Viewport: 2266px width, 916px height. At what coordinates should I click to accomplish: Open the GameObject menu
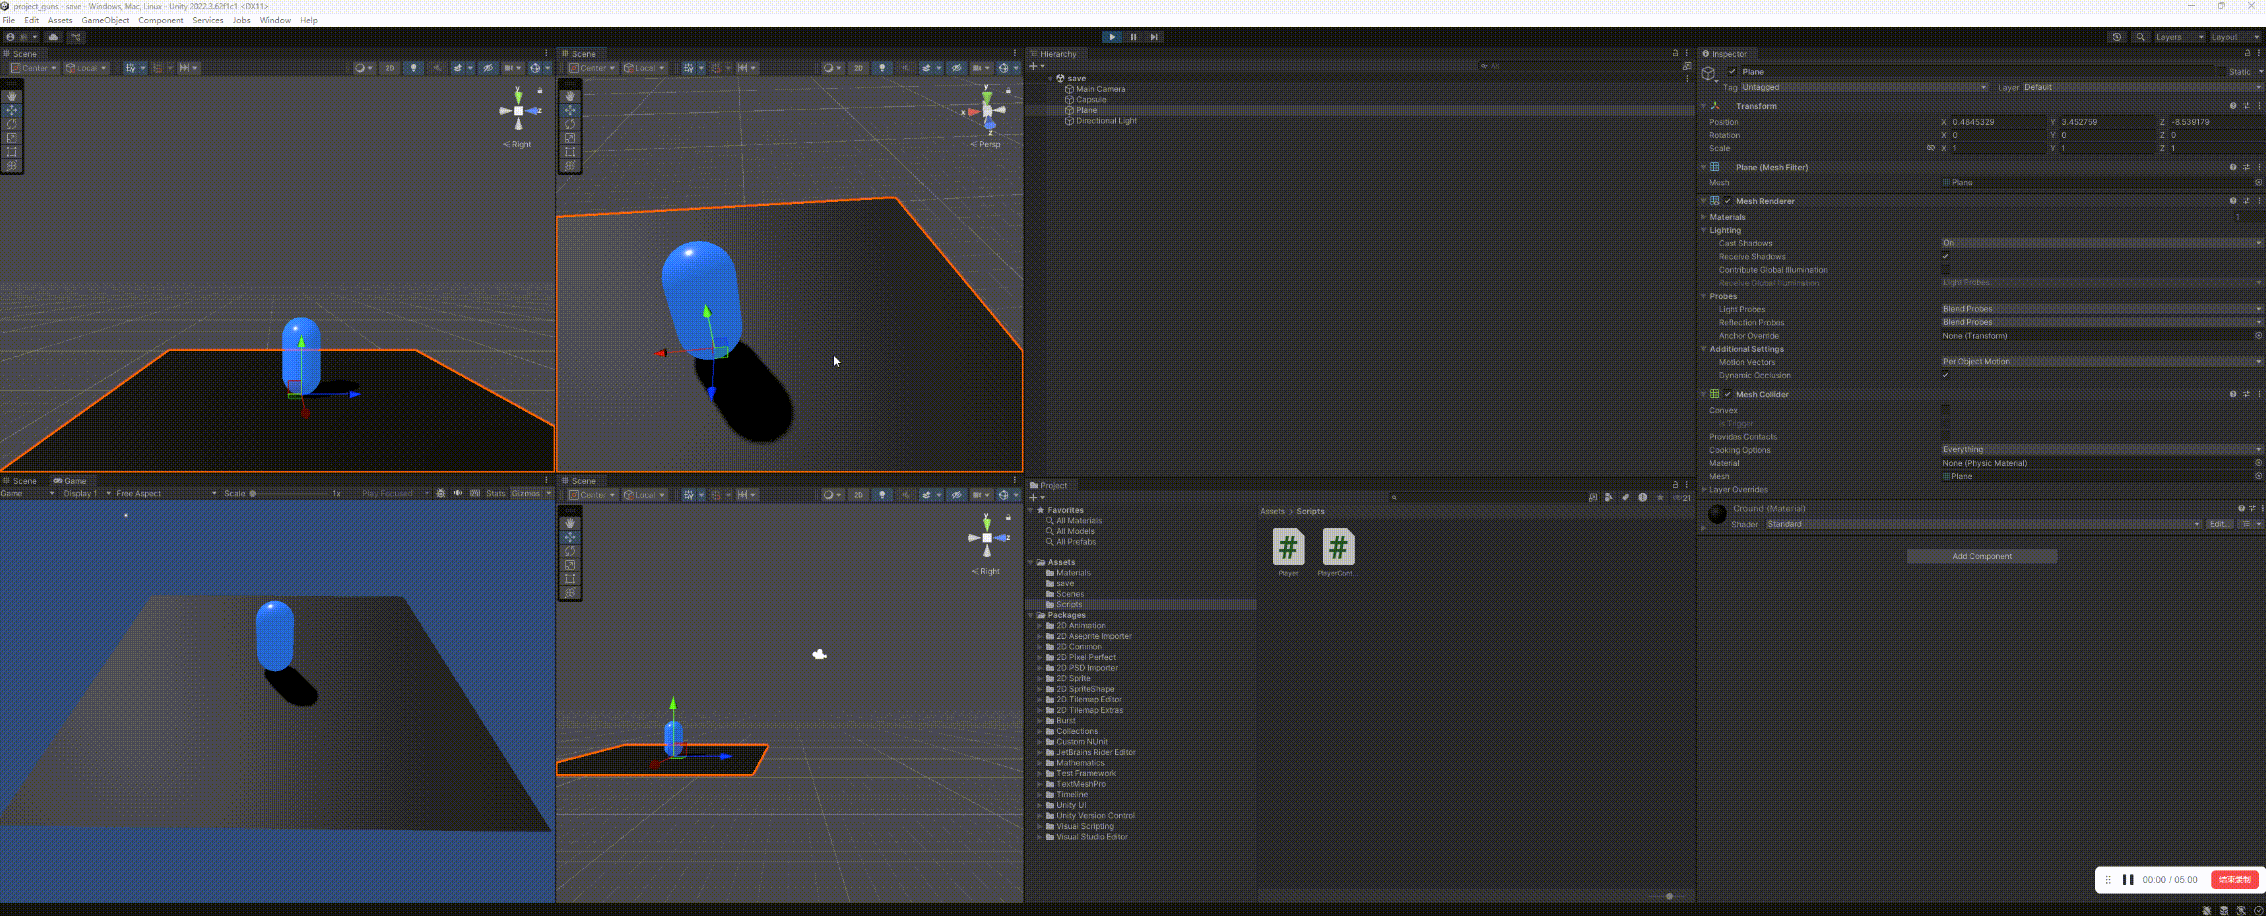105,20
